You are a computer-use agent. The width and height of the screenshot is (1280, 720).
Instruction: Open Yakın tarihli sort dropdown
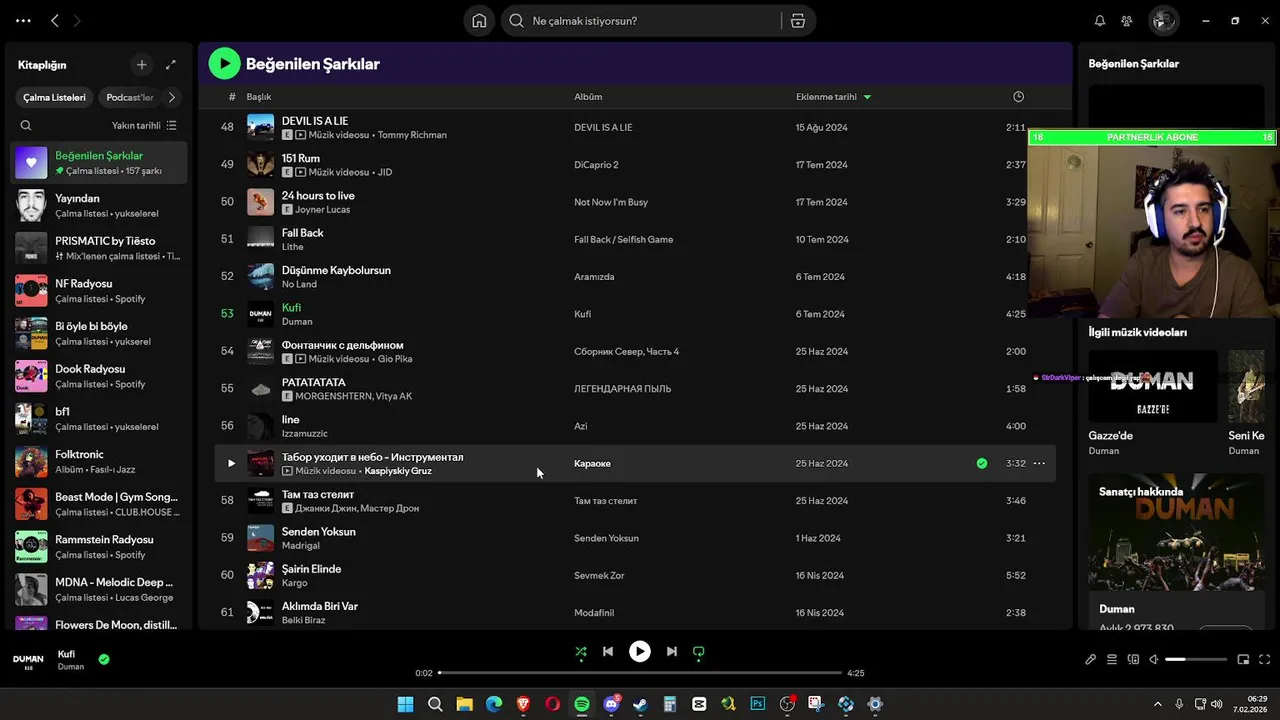click(144, 126)
